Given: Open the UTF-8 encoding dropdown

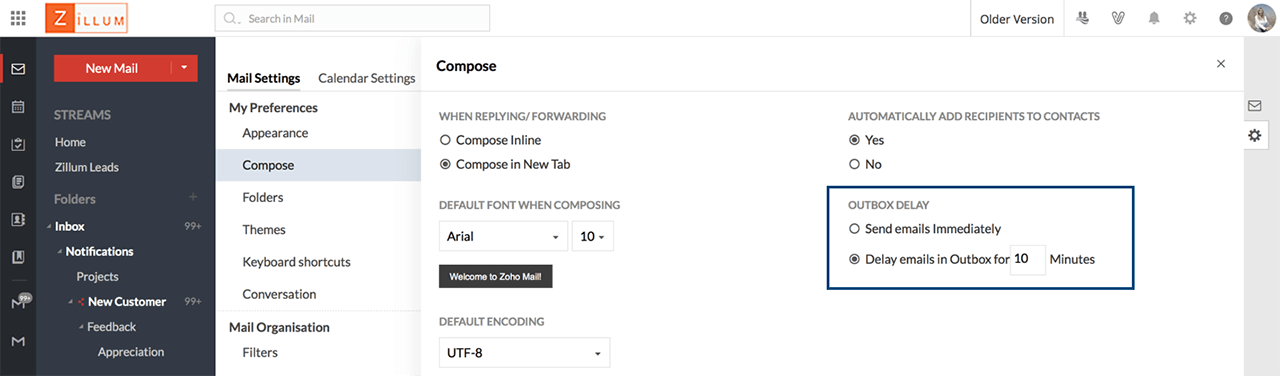Looking at the screenshot, I should pos(524,353).
